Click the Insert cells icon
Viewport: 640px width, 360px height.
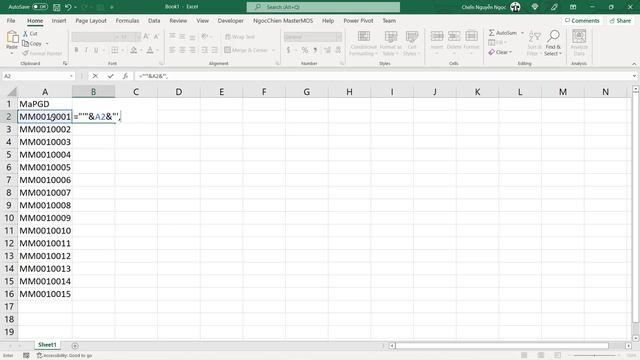tap(437, 37)
